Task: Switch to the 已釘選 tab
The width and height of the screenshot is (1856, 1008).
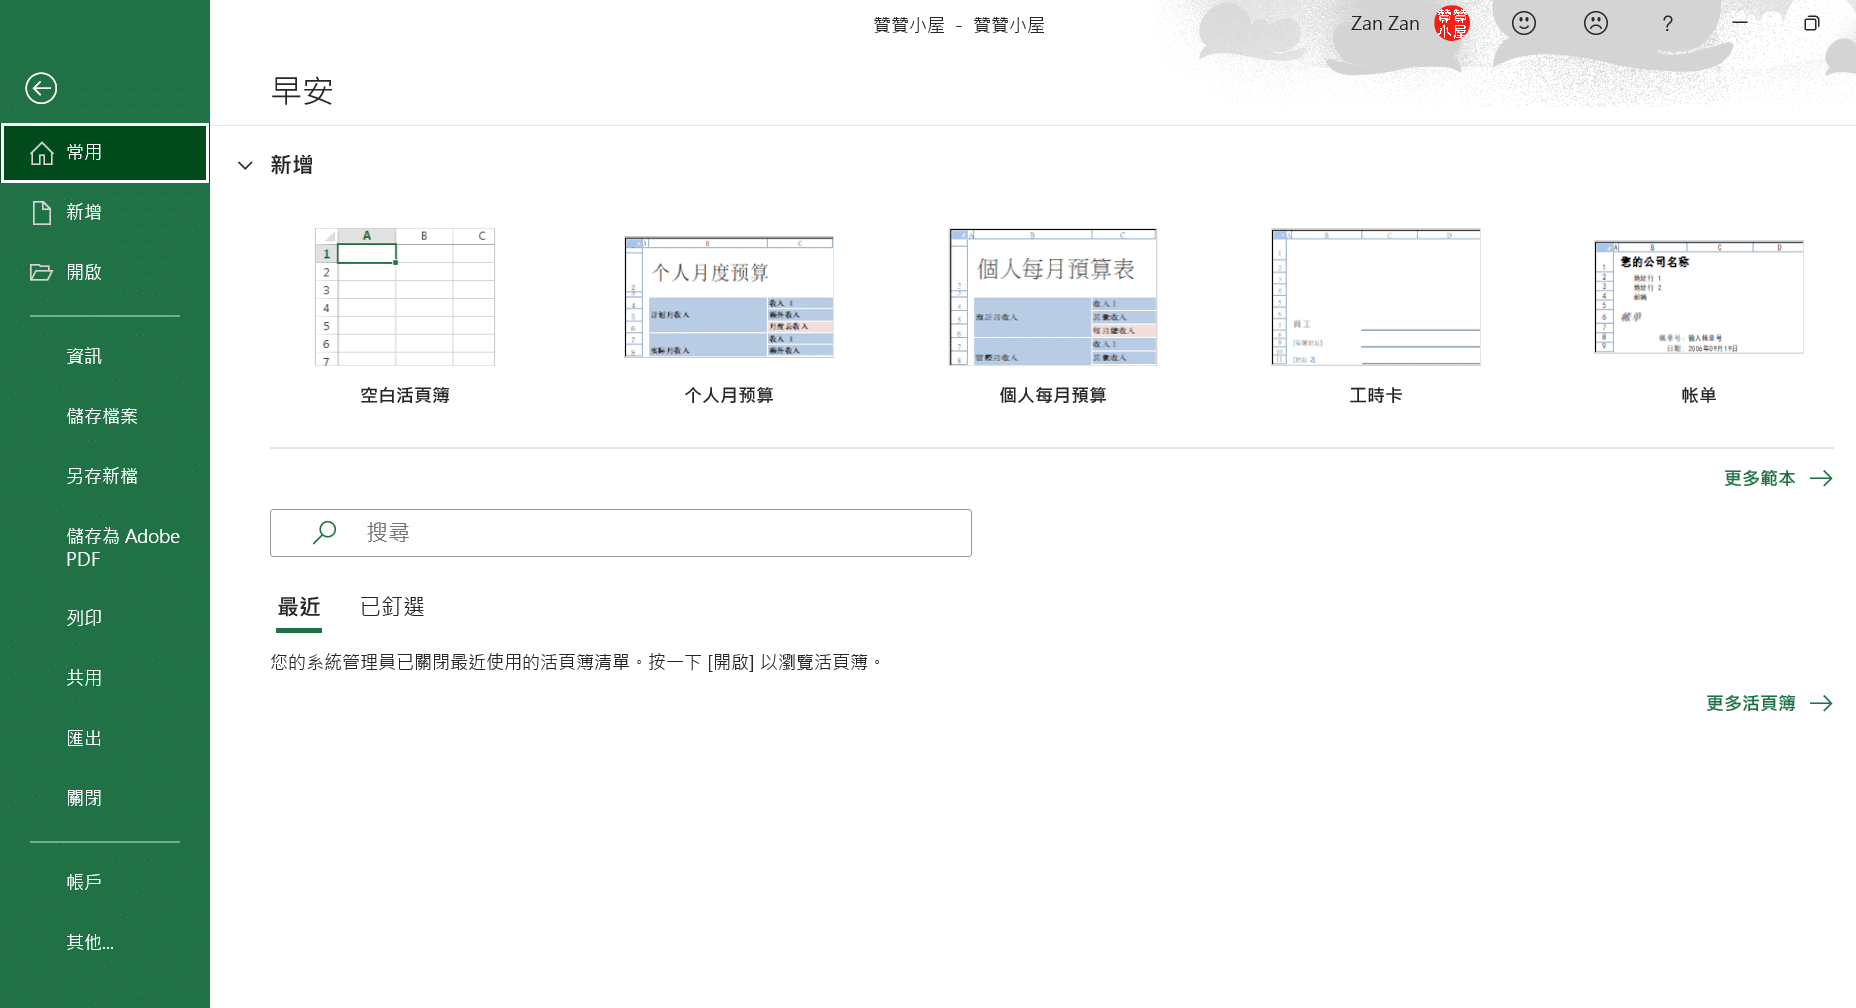Action: [x=393, y=607]
